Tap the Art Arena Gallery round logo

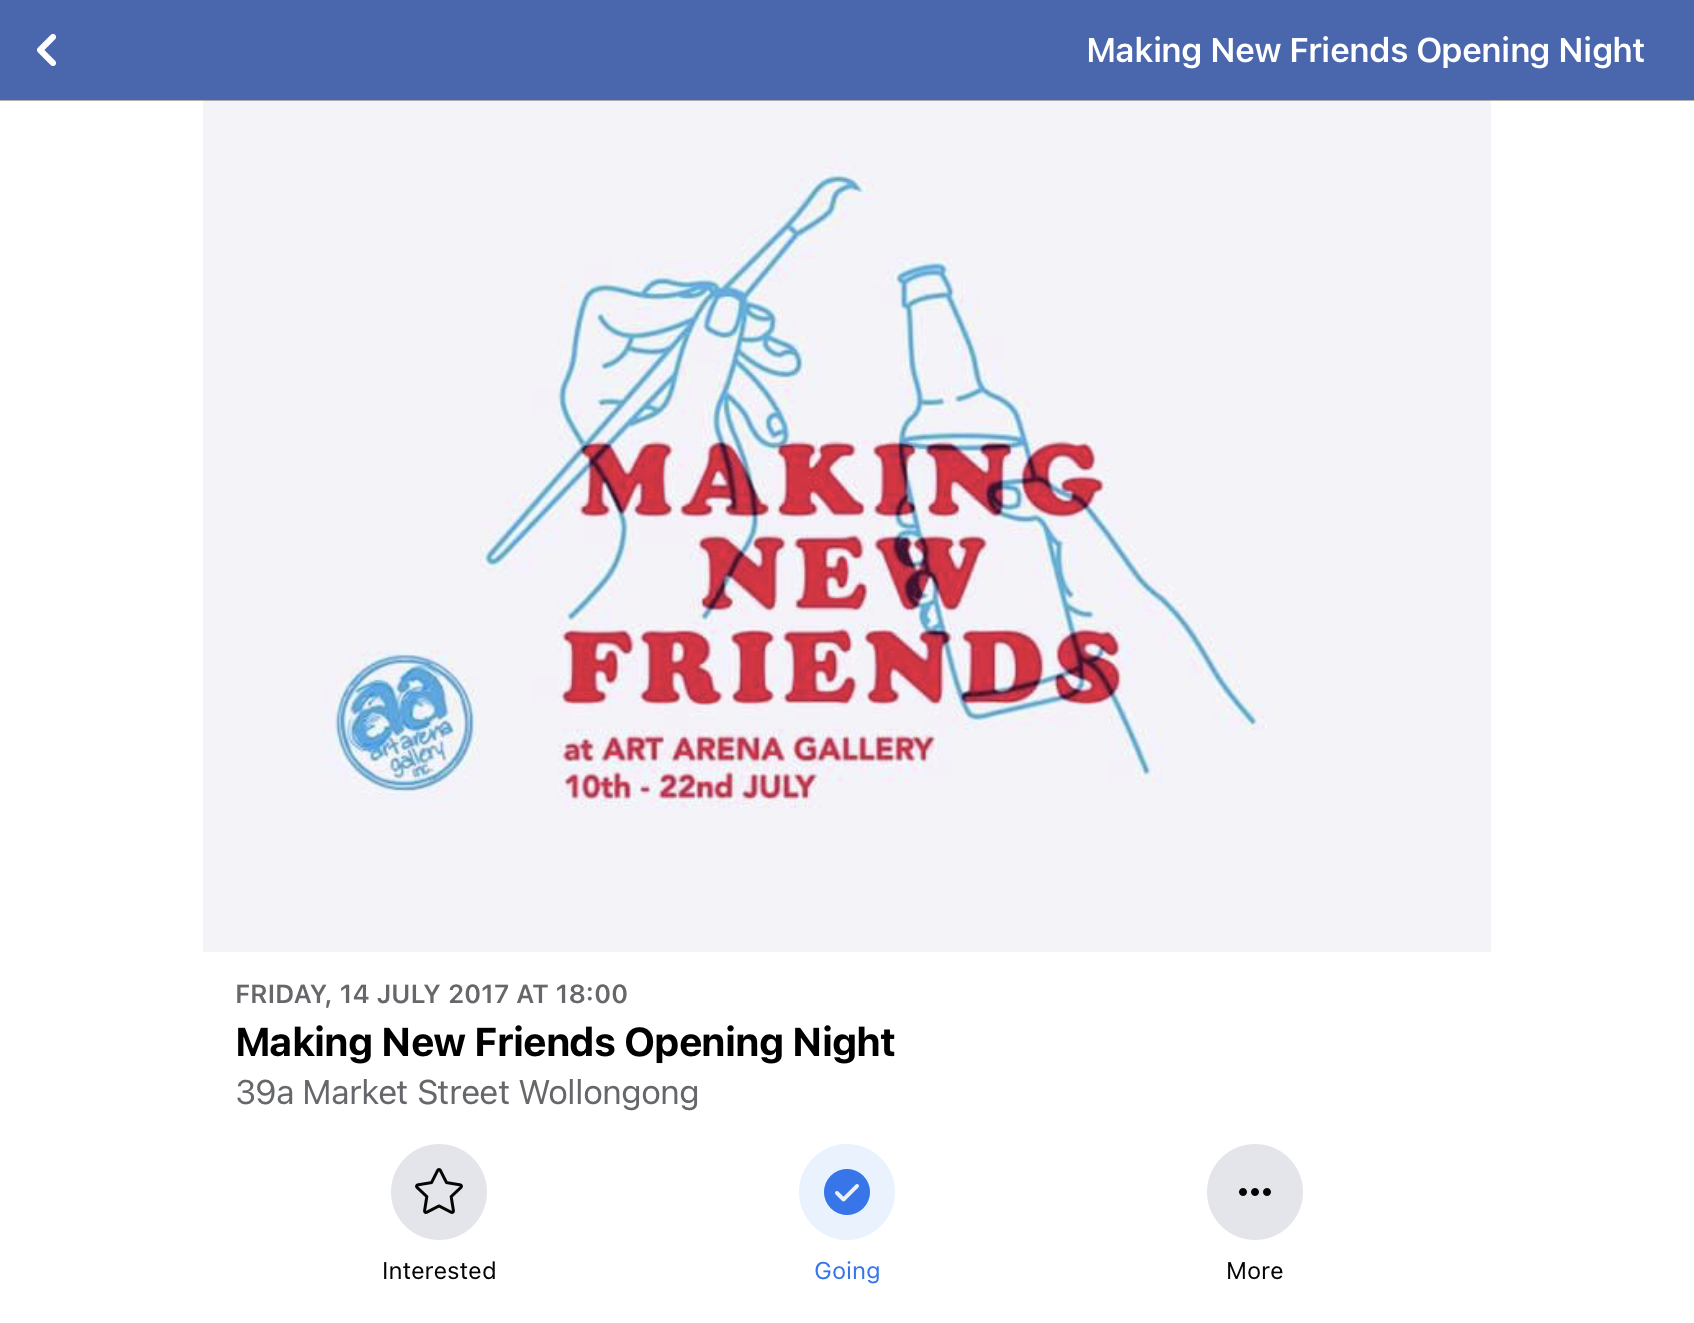click(405, 722)
